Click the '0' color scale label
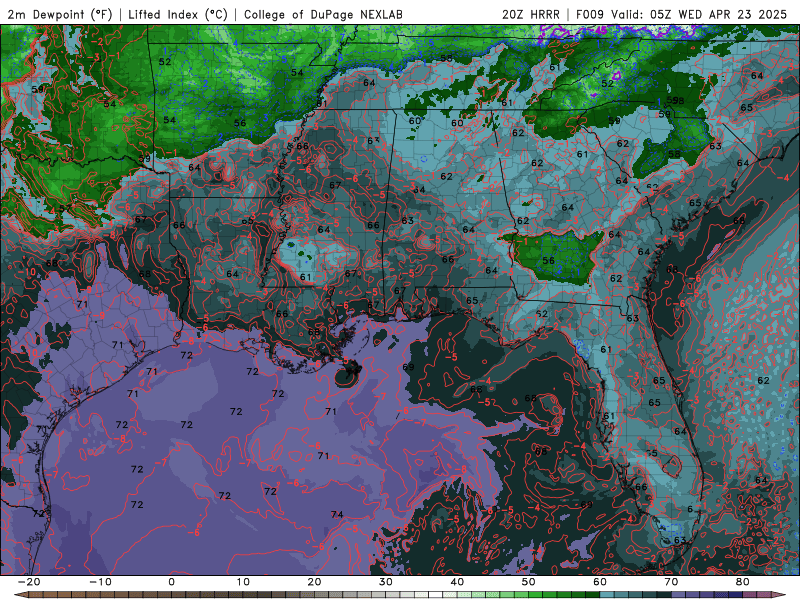This screenshot has height=600, width=800. [x=171, y=582]
